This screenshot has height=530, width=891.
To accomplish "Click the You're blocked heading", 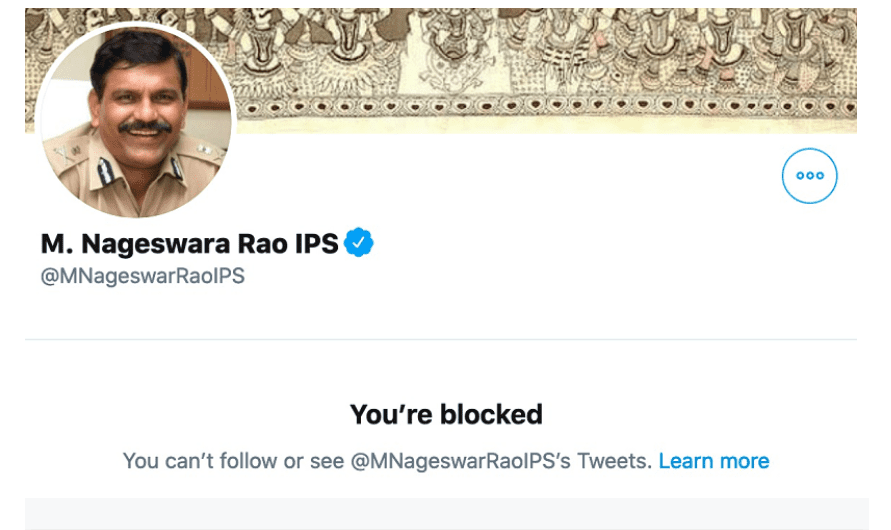I will coord(446,414).
